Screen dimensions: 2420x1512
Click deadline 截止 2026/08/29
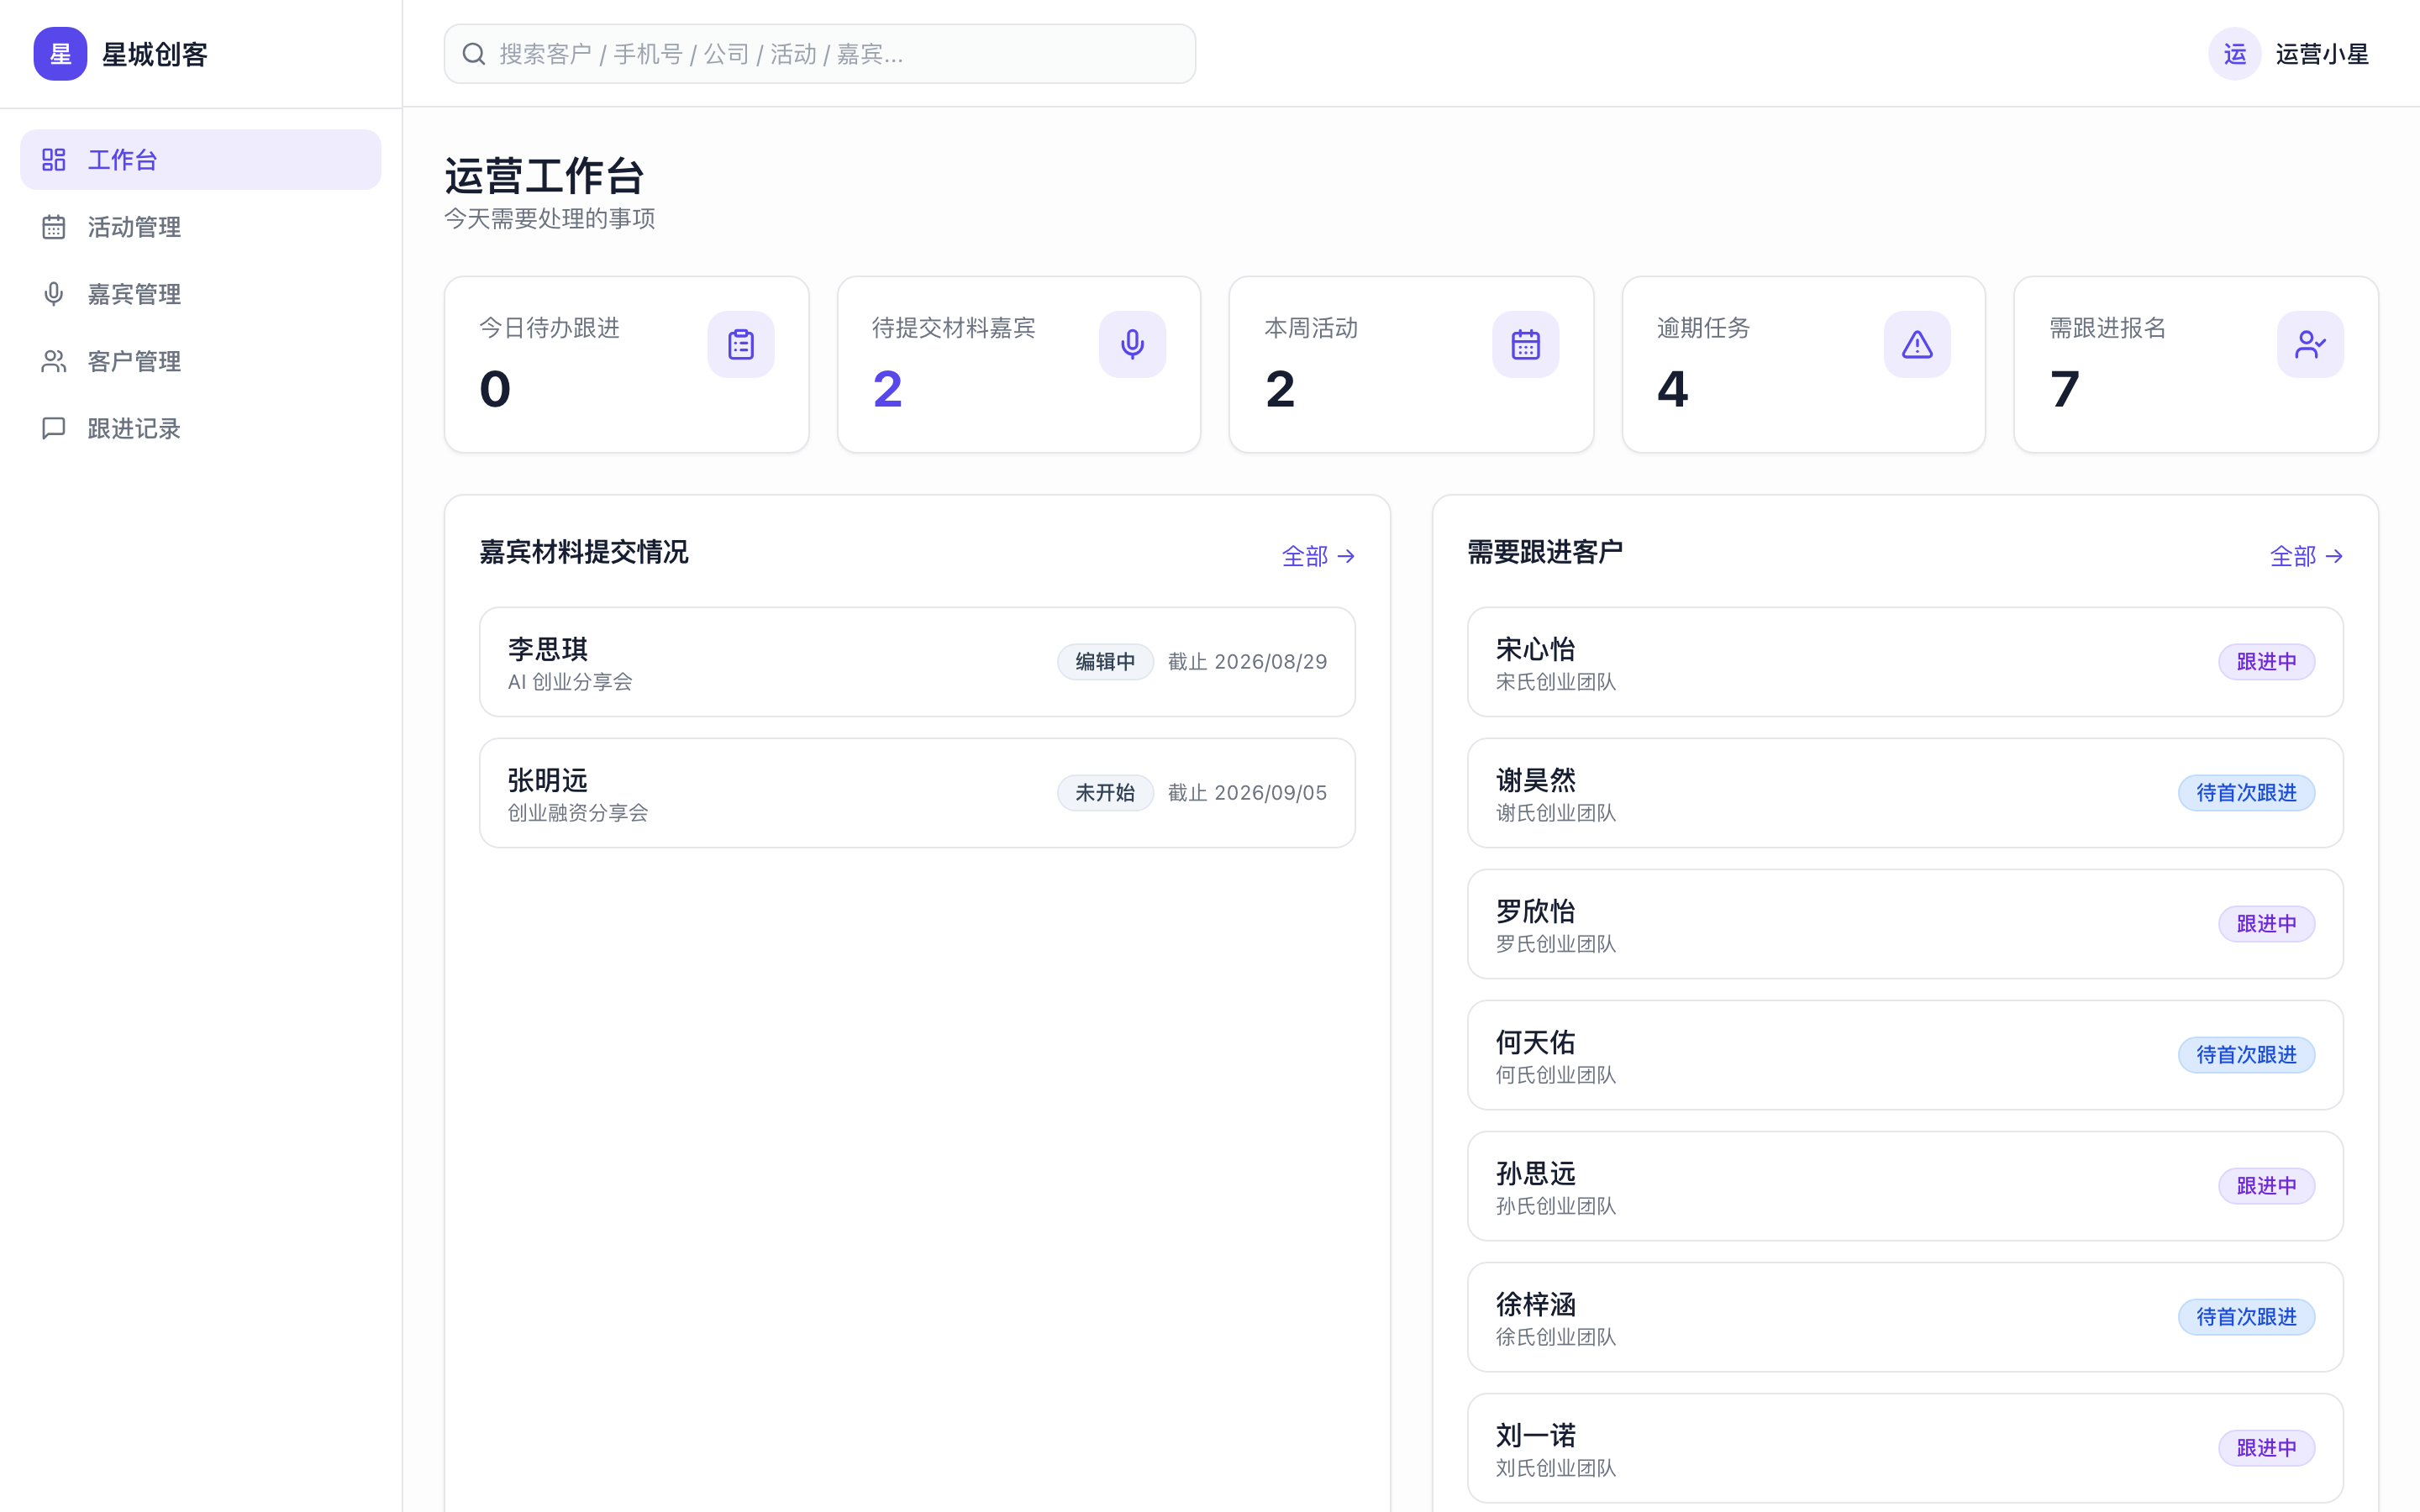(x=1247, y=662)
